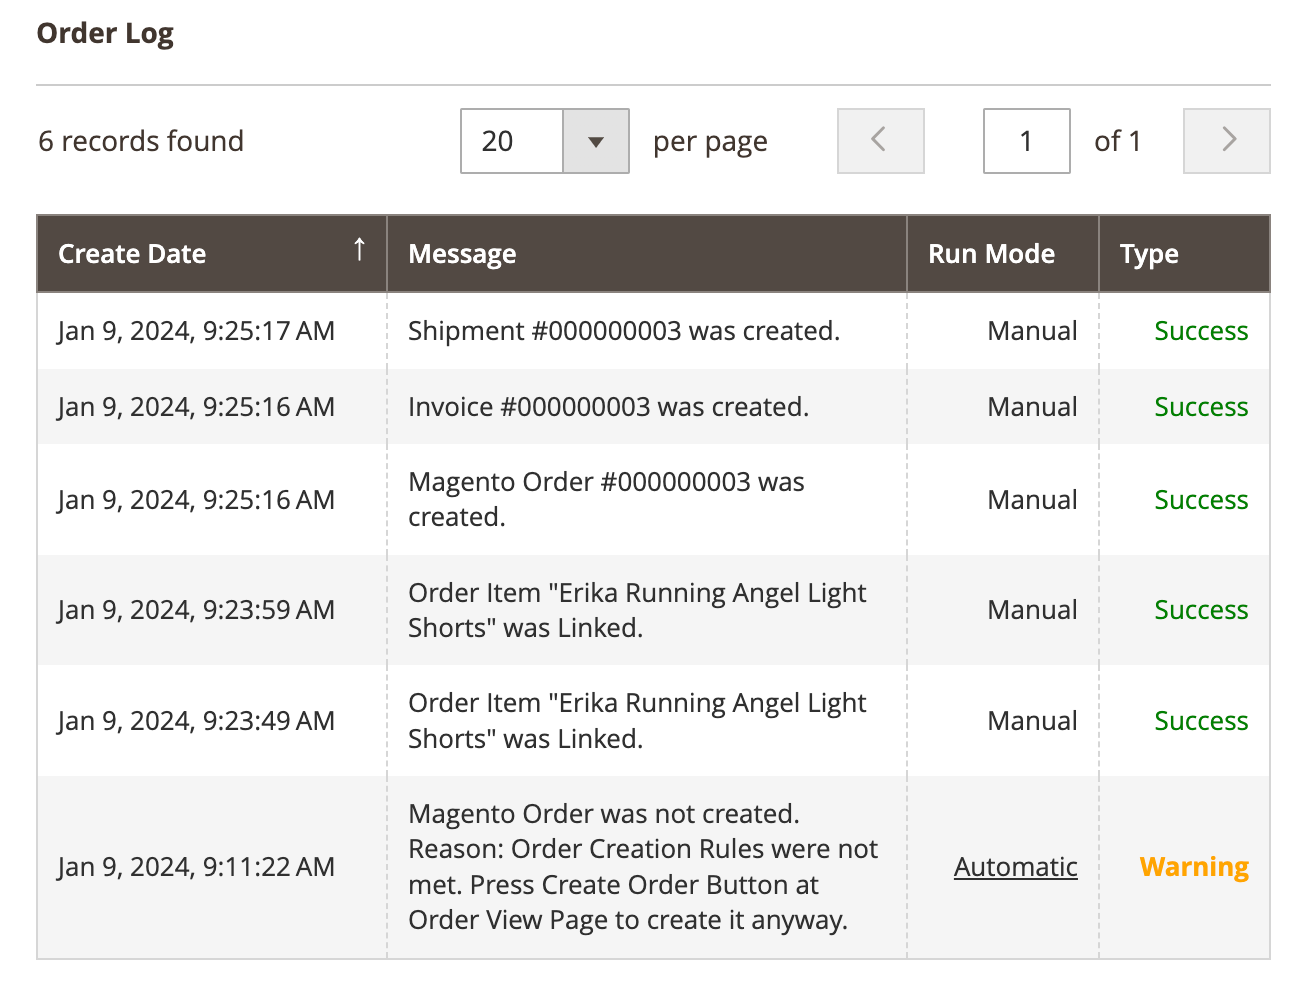Click the Order Log section heading
This screenshot has height=992, width=1302.
105,33
